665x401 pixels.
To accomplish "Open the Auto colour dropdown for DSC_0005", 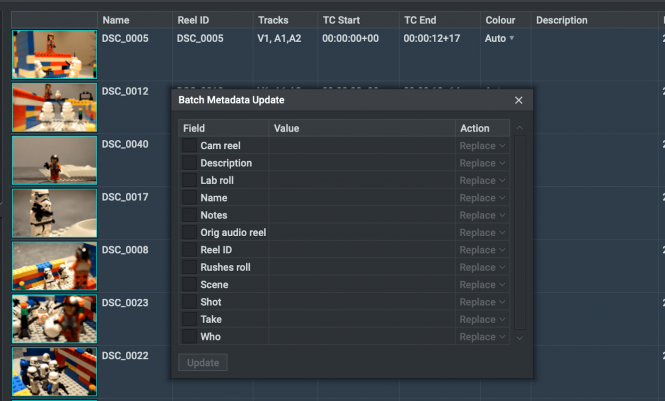I will [x=500, y=39].
